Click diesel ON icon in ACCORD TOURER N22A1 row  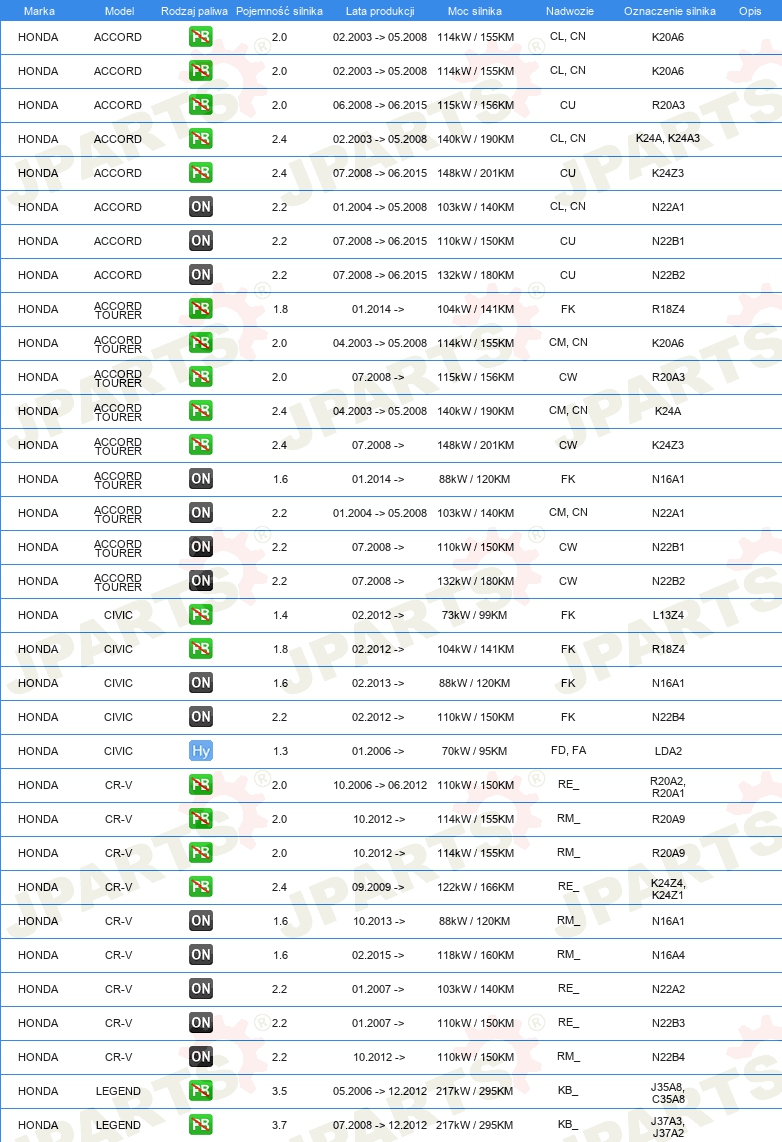point(201,513)
